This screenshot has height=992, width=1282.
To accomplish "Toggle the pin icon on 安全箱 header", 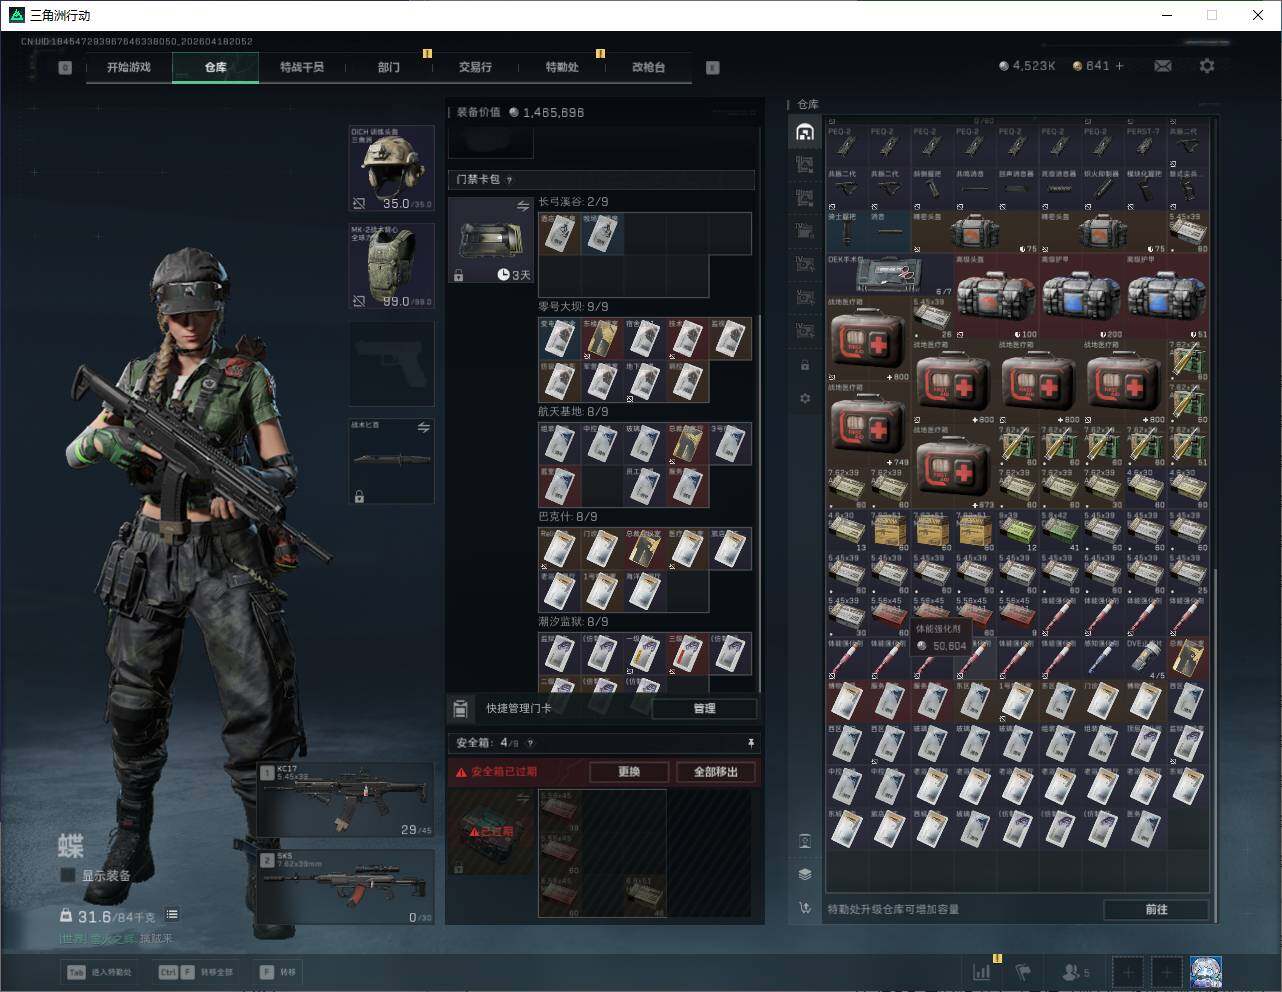I will point(750,743).
